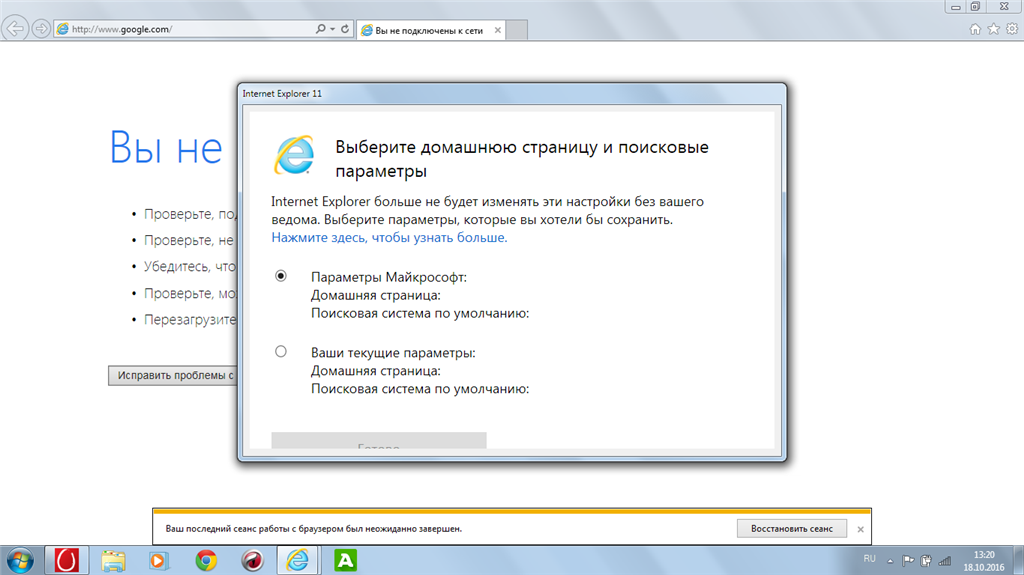Click the network signal tray icon
The height and width of the screenshot is (575, 1024).
point(944,561)
